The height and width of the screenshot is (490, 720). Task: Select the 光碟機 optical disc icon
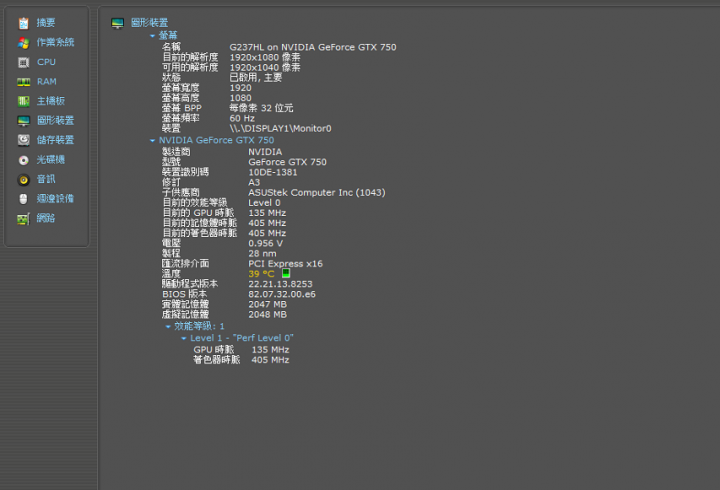point(23,160)
